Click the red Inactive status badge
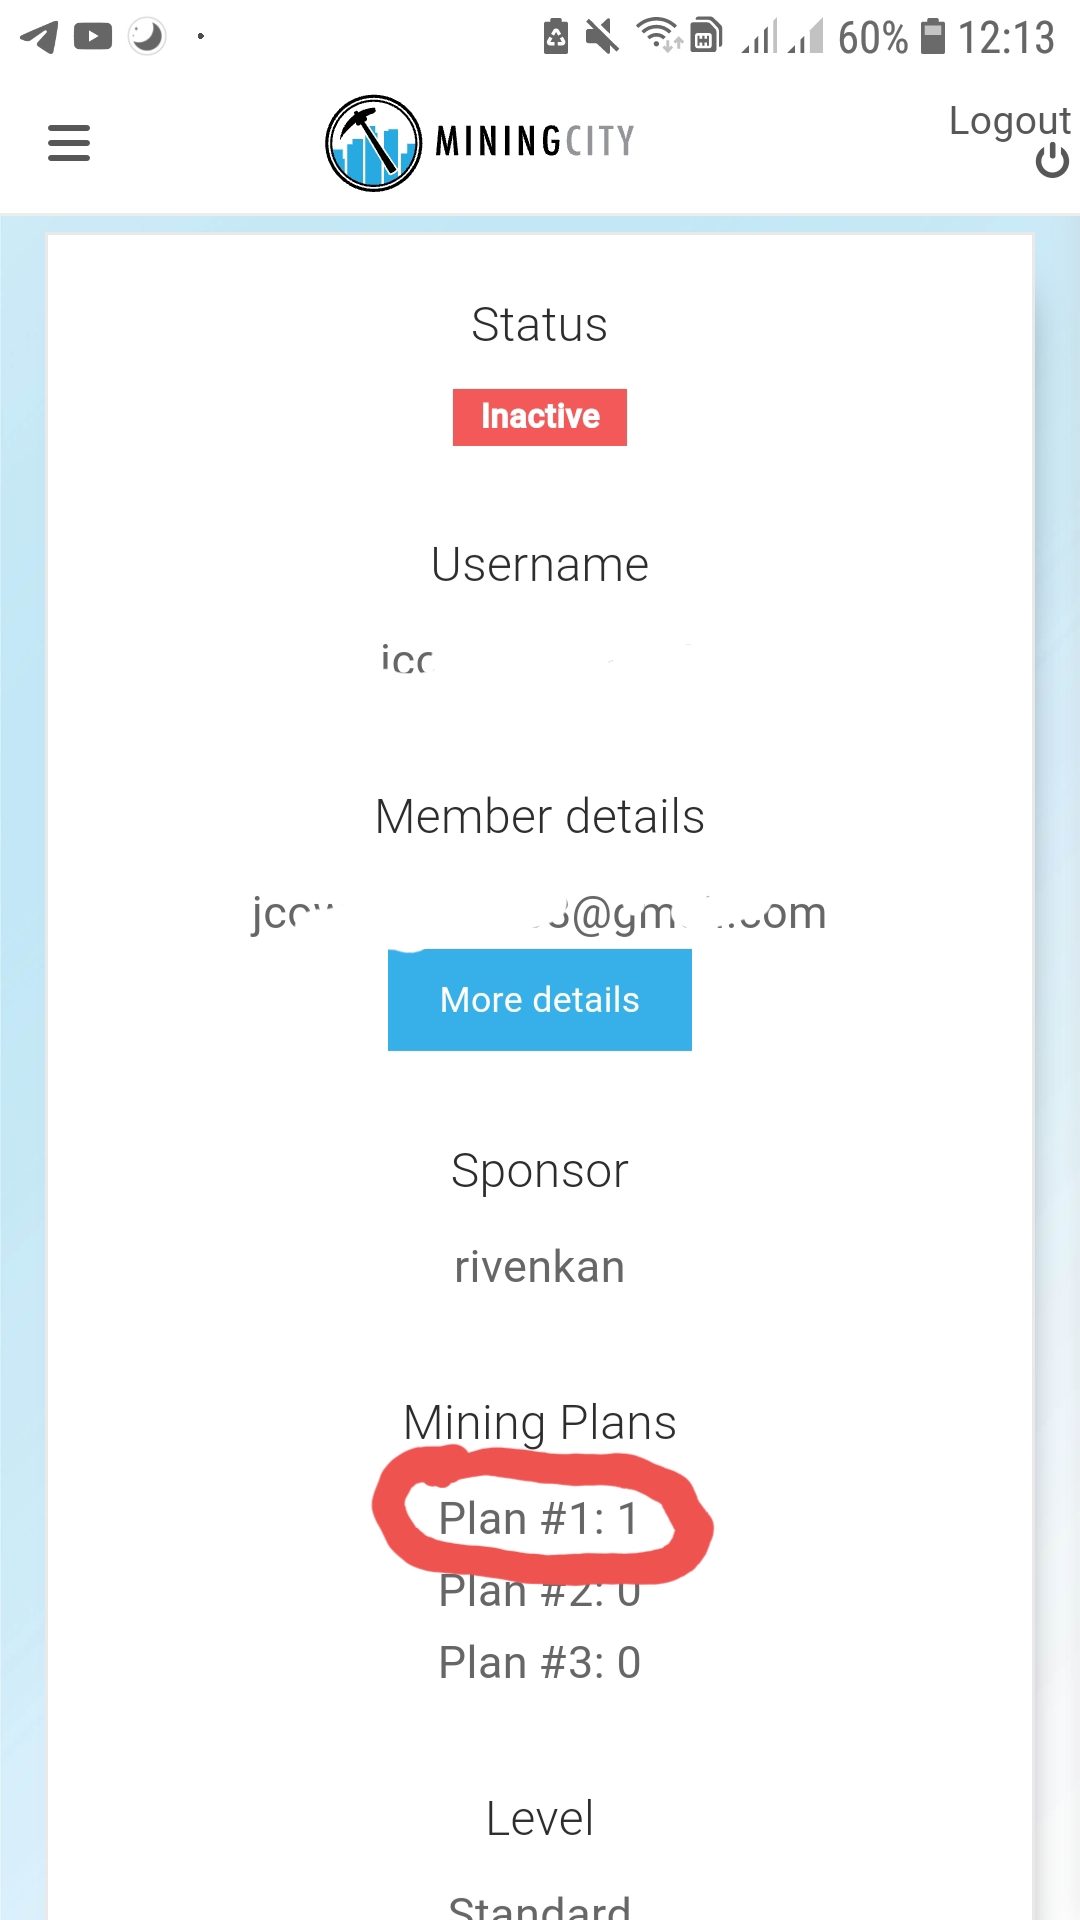Screen dimensions: 1080x1920 coord(540,417)
